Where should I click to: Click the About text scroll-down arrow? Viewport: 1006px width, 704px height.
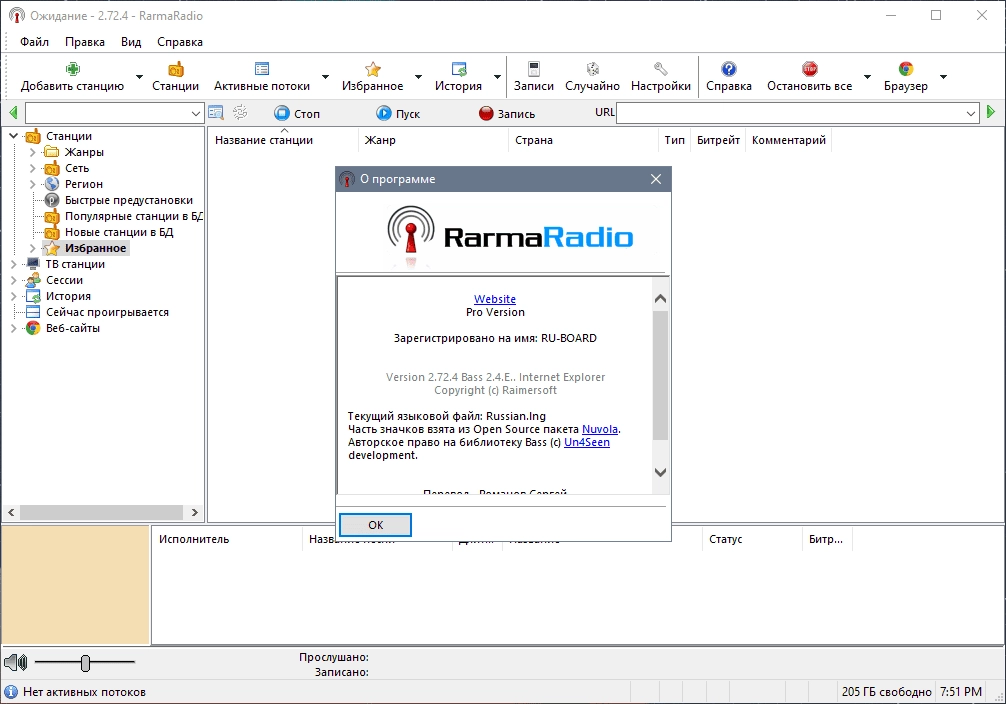pyautogui.click(x=660, y=472)
